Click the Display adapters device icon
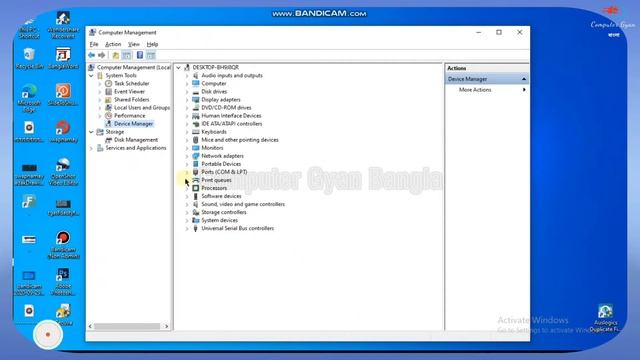Screen dimensions: 640x360 (x=196, y=100)
